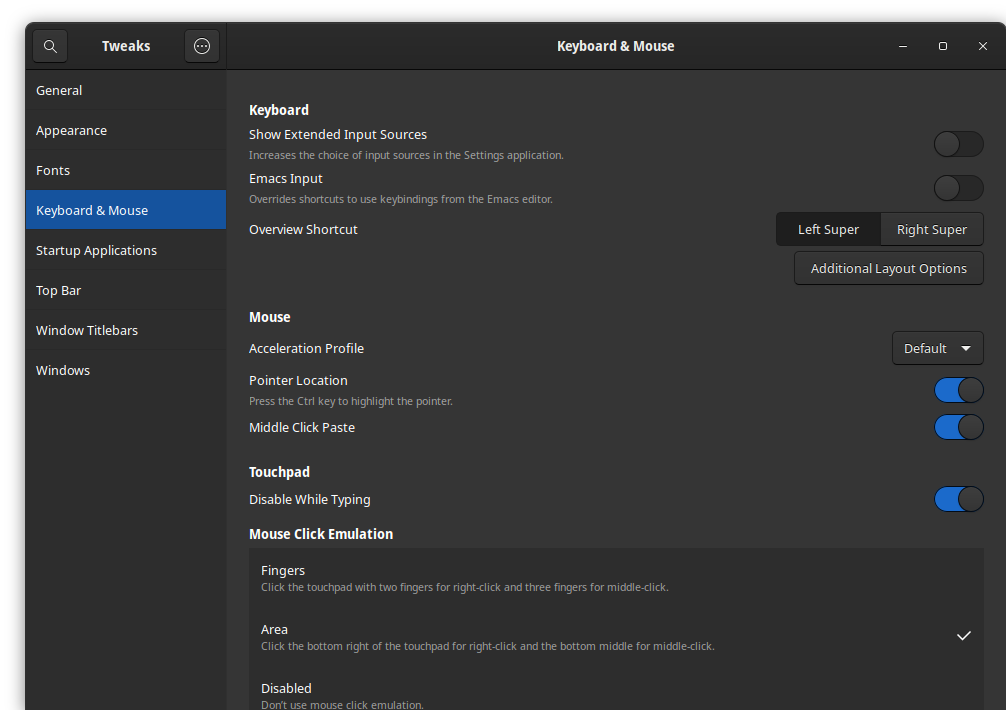Disable the Disable While Typing touchpad option
1006x710 pixels.
pyautogui.click(x=957, y=499)
